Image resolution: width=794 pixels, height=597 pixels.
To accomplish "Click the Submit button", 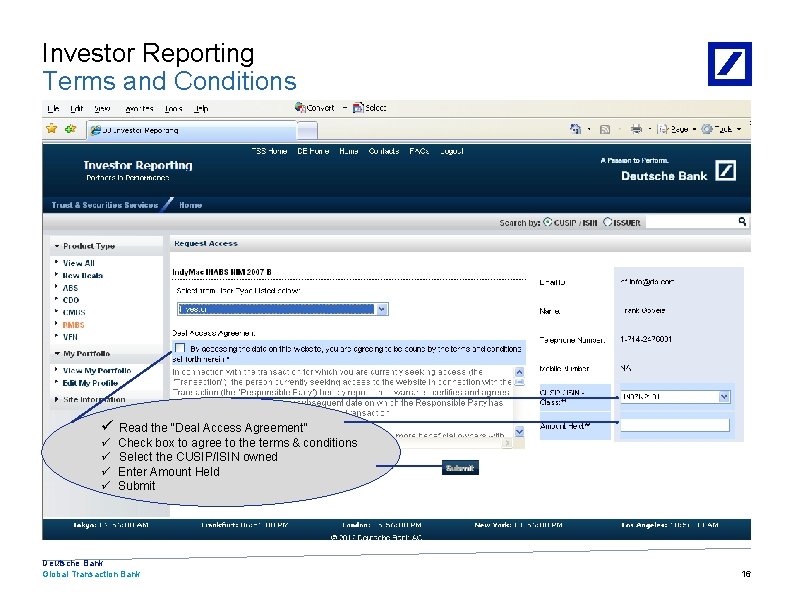I will click(x=460, y=468).
